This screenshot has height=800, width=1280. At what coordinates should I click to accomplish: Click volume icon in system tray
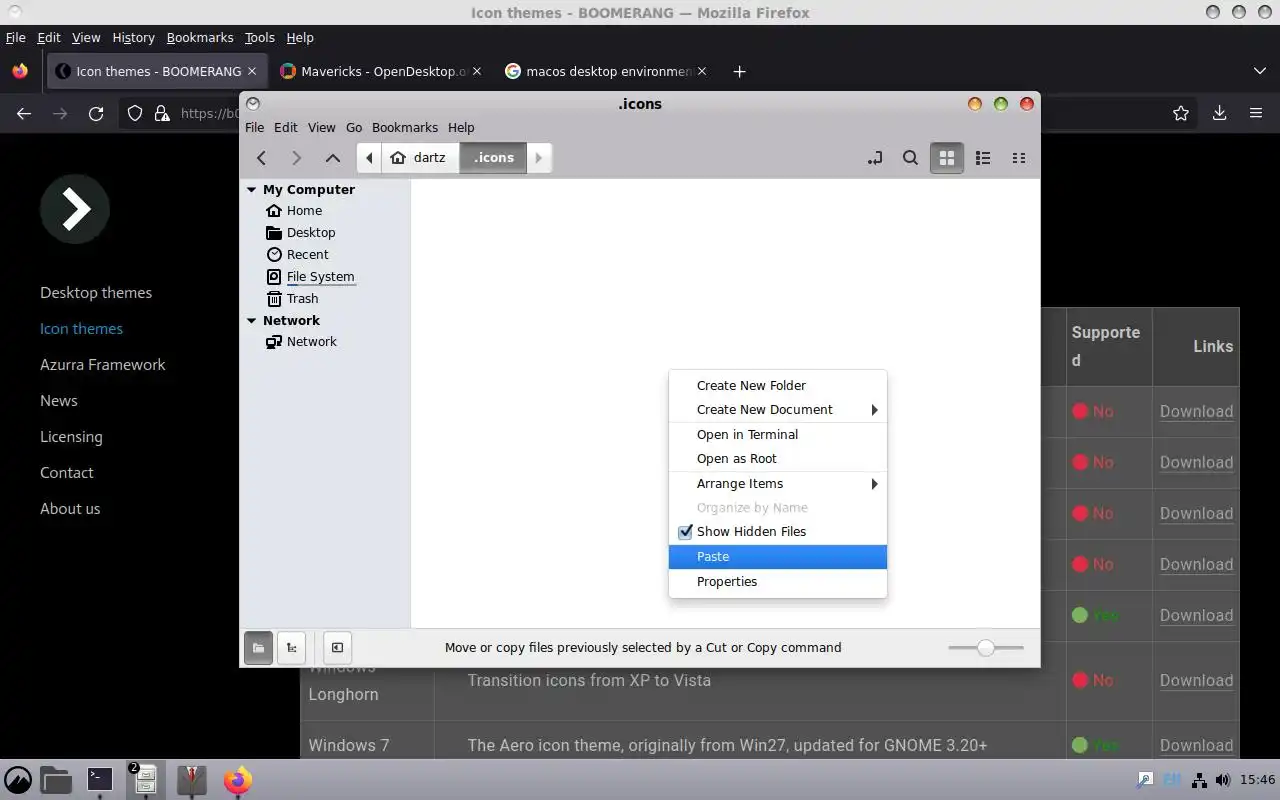1222,780
